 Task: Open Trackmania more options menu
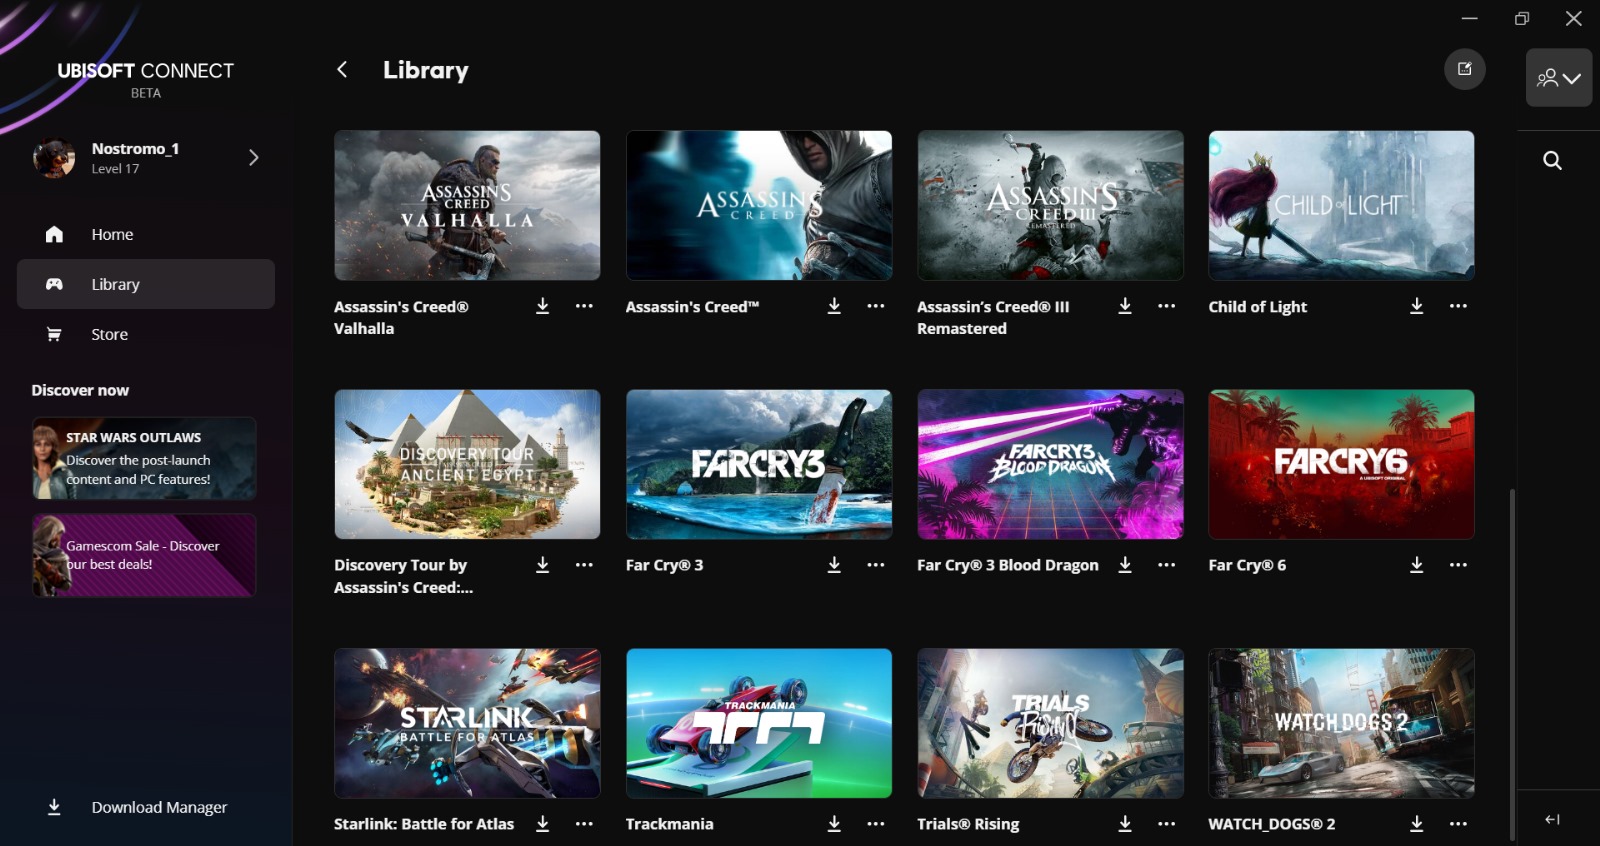(876, 824)
